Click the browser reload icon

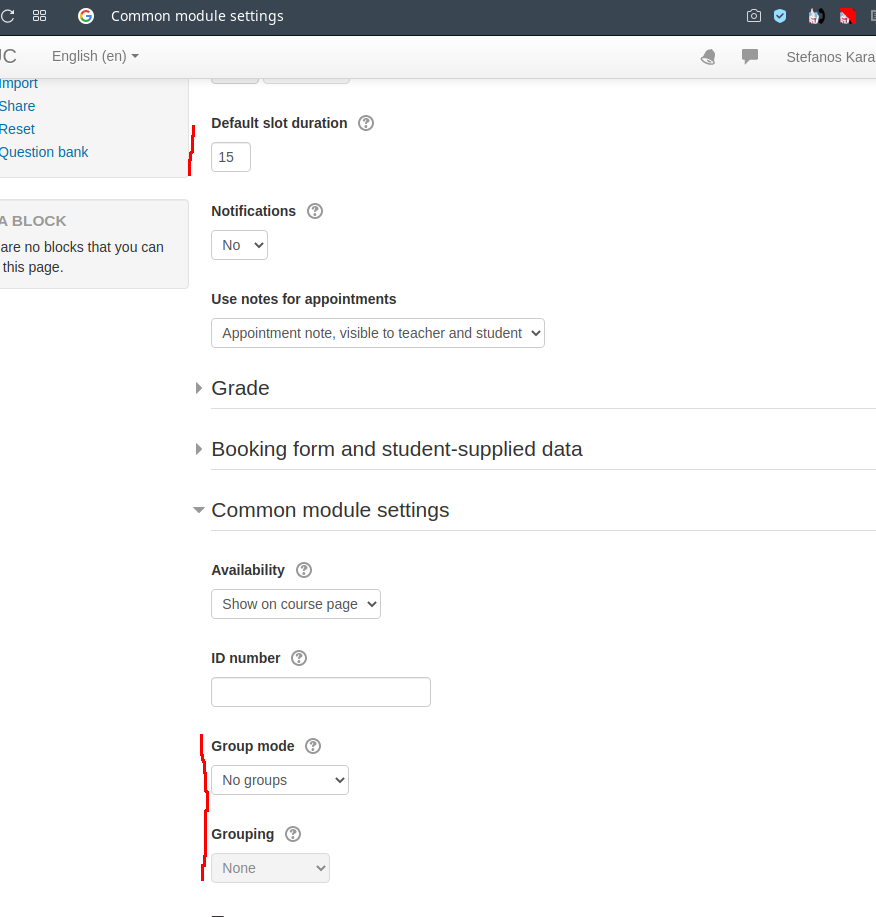(8, 16)
